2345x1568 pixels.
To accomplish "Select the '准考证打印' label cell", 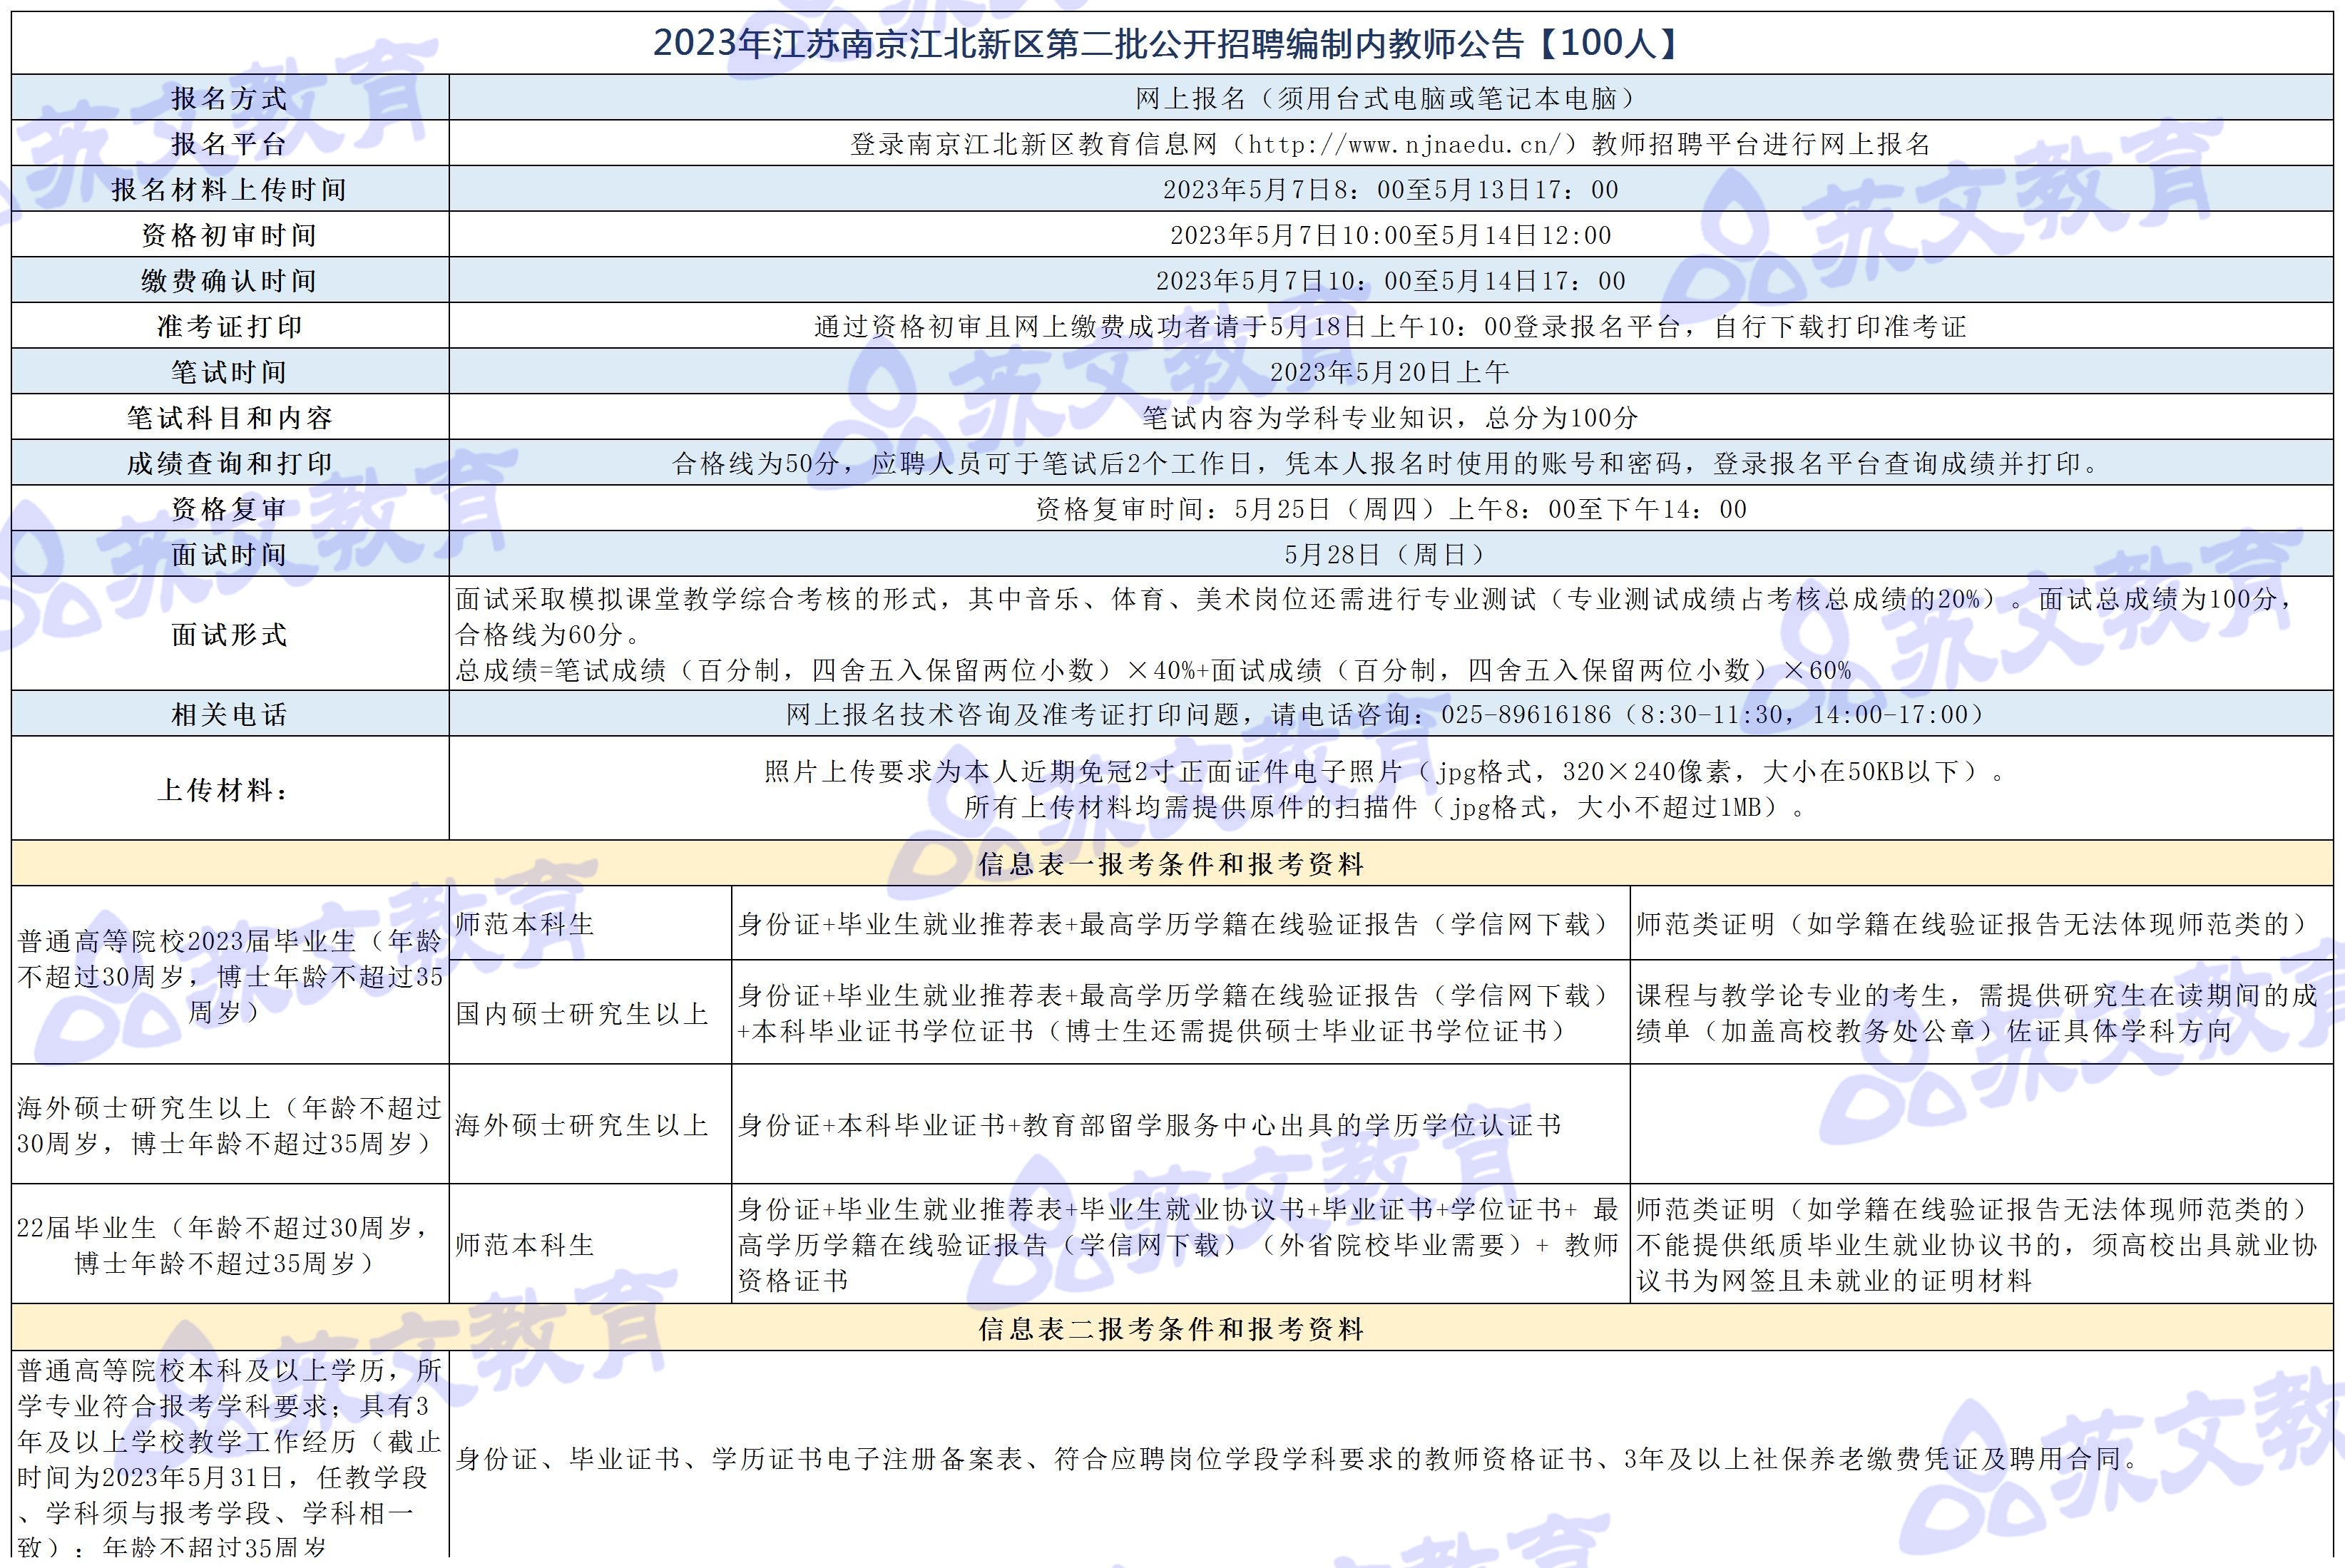I will pos(230,326).
